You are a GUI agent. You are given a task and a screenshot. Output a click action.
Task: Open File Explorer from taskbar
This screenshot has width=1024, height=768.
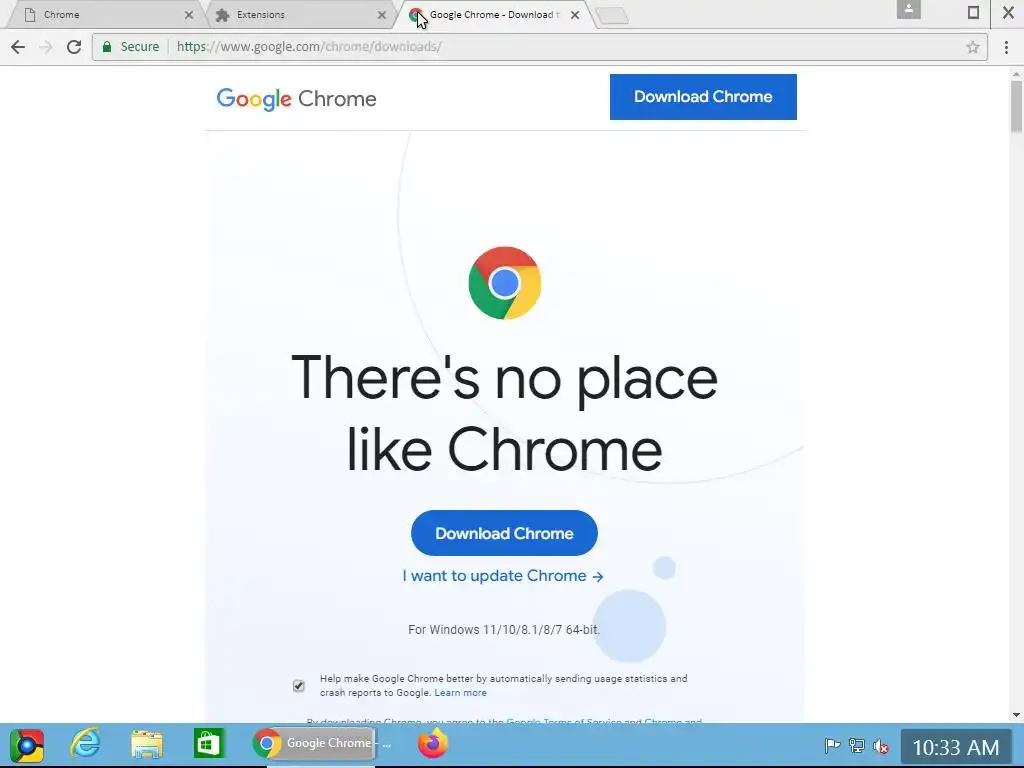click(147, 744)
